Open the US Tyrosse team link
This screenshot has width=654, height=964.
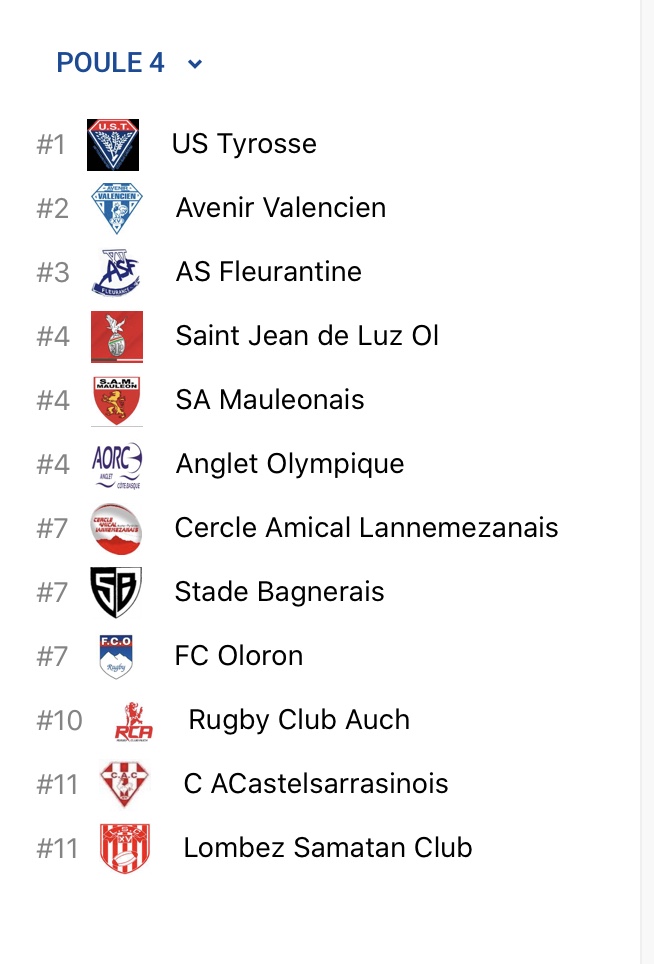point(244,144)
